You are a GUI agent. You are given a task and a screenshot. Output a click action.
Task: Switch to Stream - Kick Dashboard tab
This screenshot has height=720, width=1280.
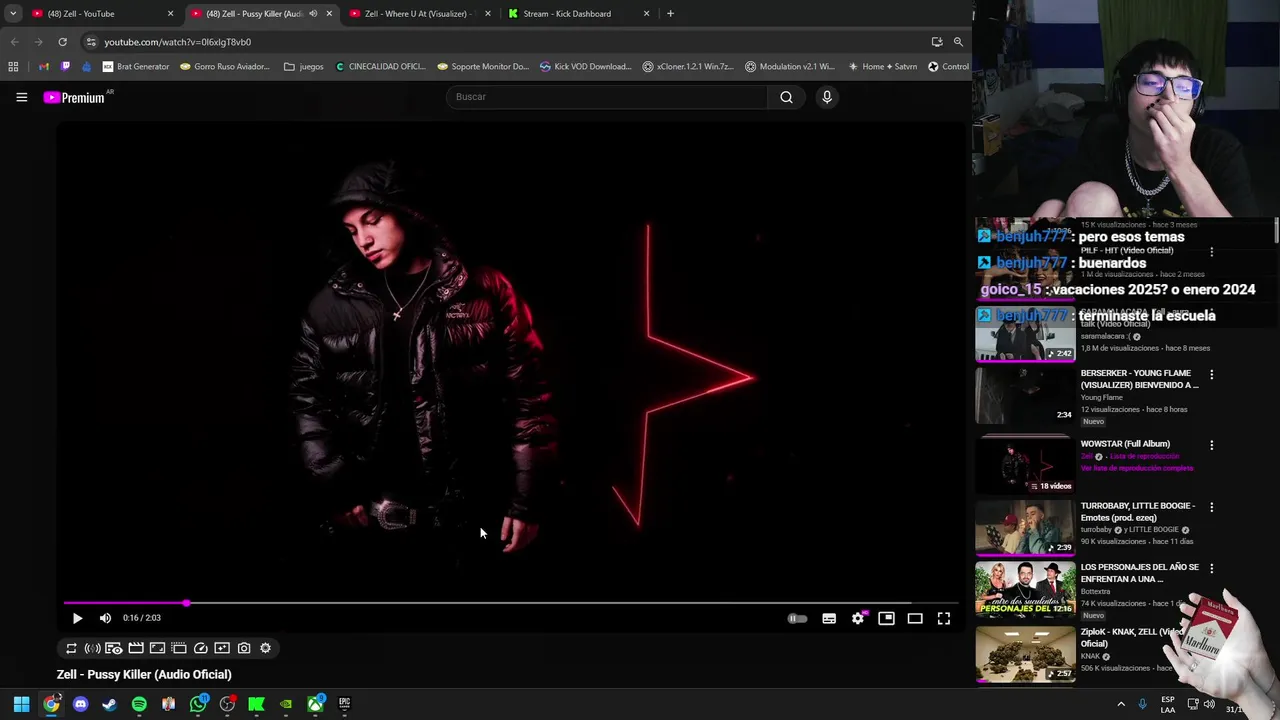pyautogui.click(x=577, y=14)
